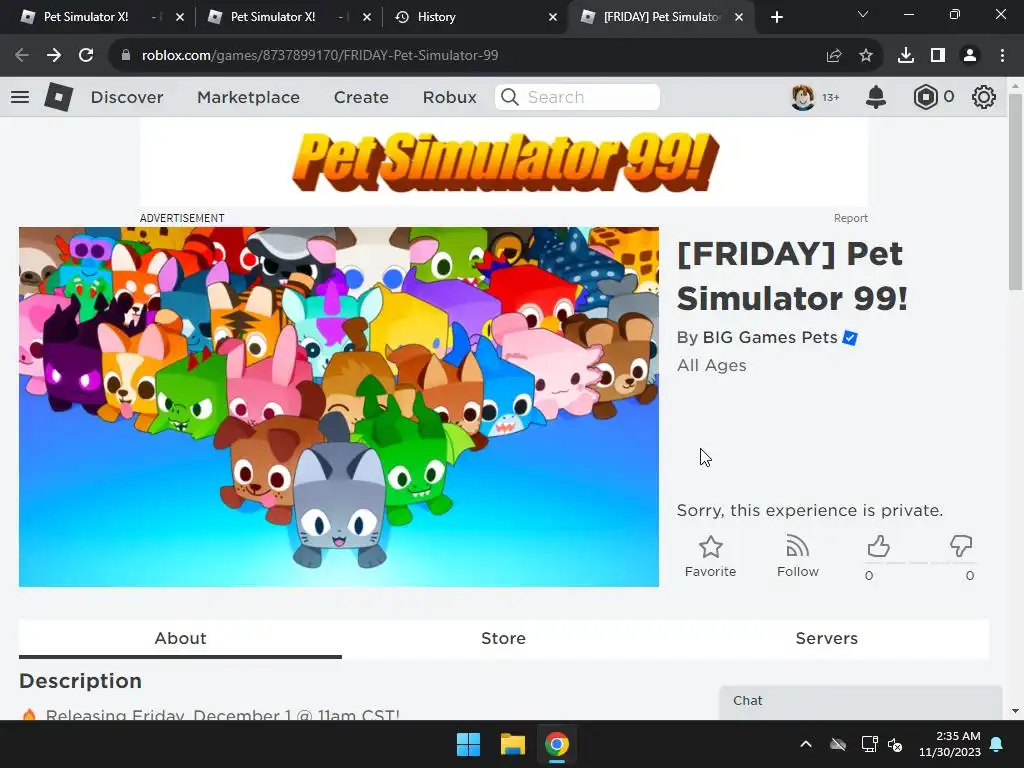The image size is (1024, 768).
Task: Show hidden system tray icons
Action: tap(806, 744)
